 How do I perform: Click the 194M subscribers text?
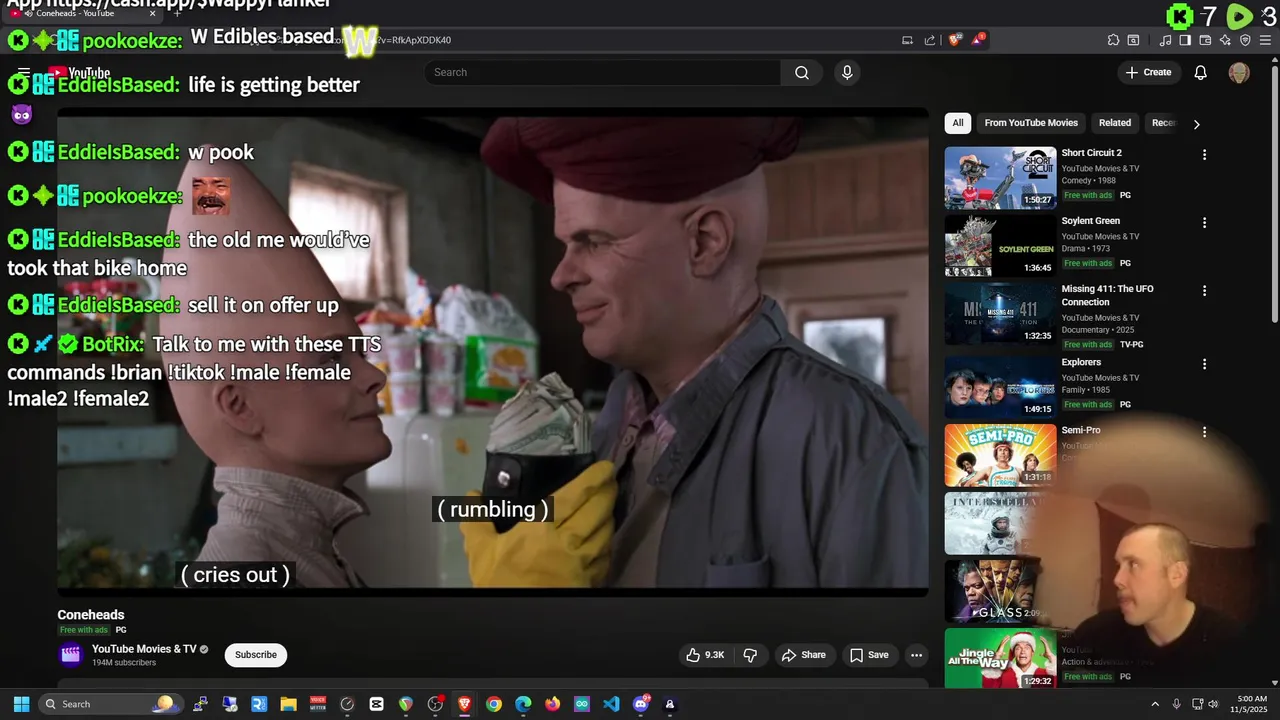coord(124,663)
